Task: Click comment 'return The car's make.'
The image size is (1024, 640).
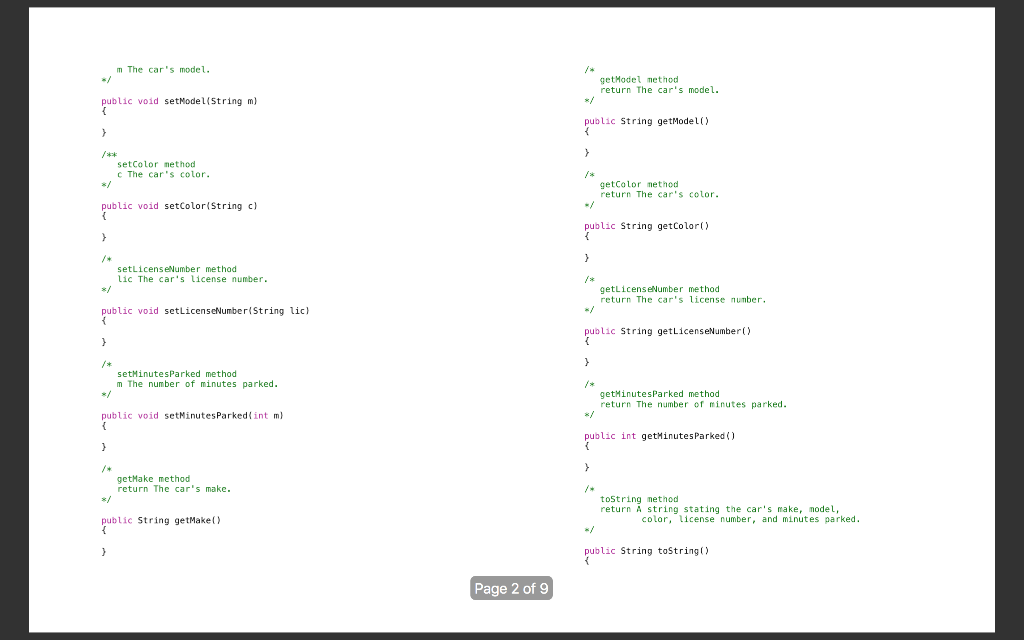Action: tap(174, 489)
